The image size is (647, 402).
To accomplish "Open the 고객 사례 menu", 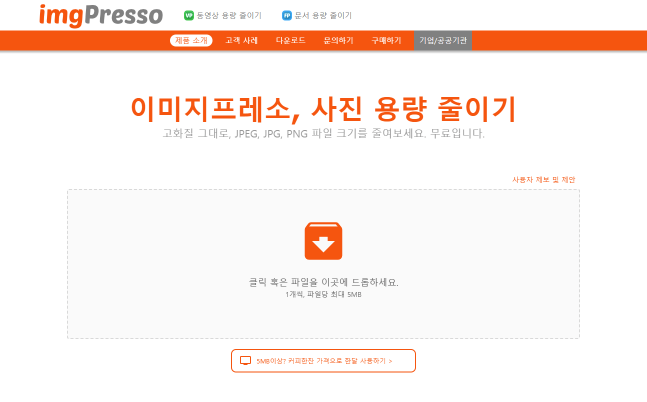I will [241, 40].
